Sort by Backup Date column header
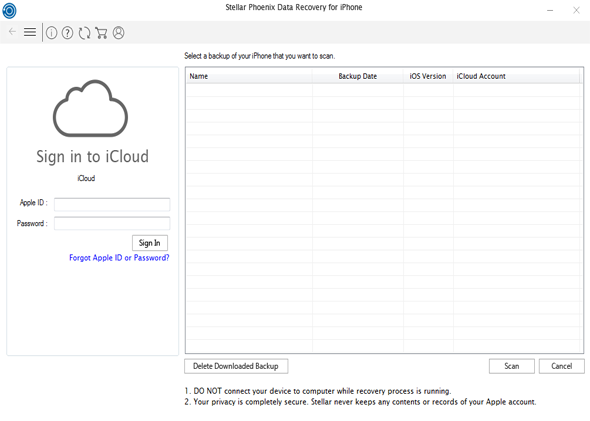590x421 pixels. [x=357, y=76]
